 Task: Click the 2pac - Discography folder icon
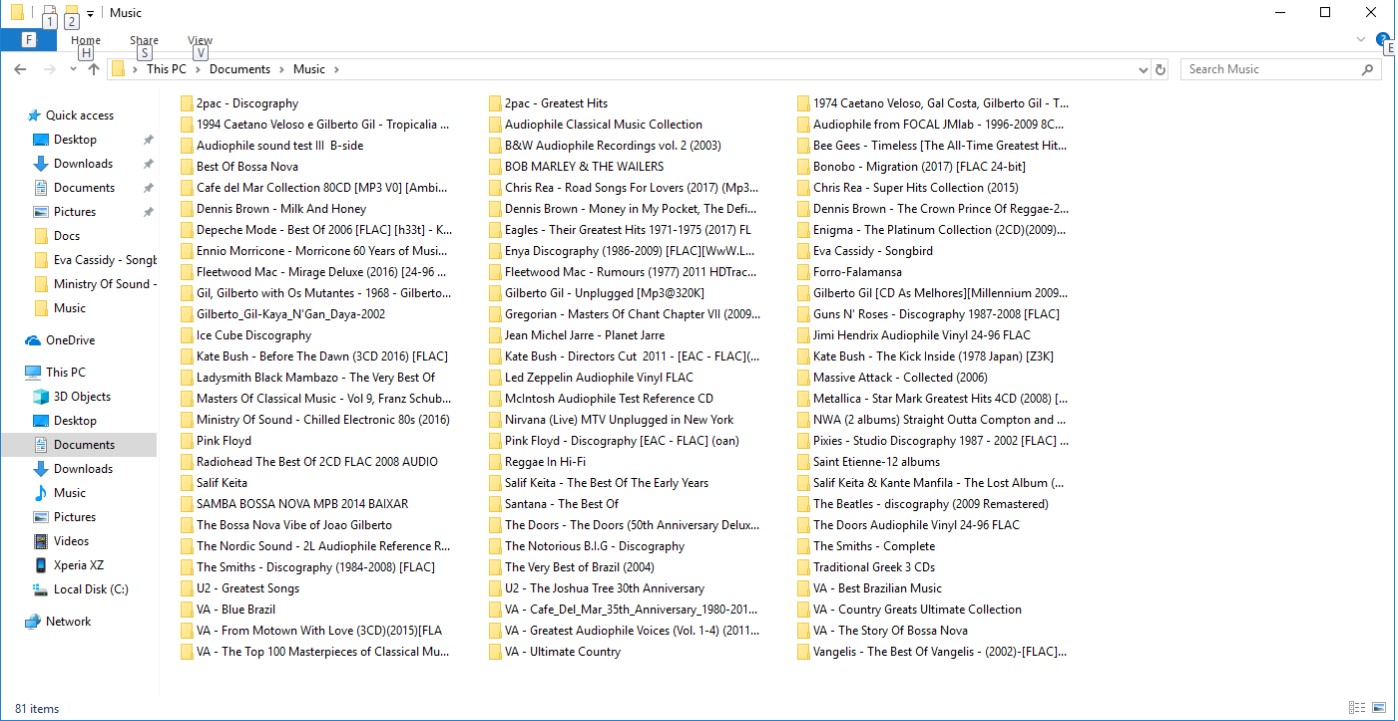[186, 103]
